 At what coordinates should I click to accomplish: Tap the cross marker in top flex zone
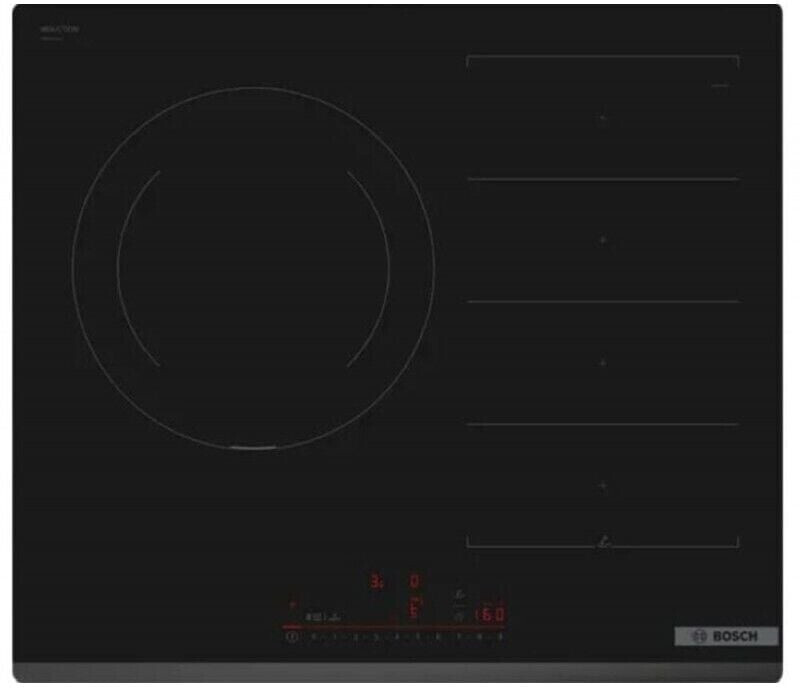[x=603, y=118]
